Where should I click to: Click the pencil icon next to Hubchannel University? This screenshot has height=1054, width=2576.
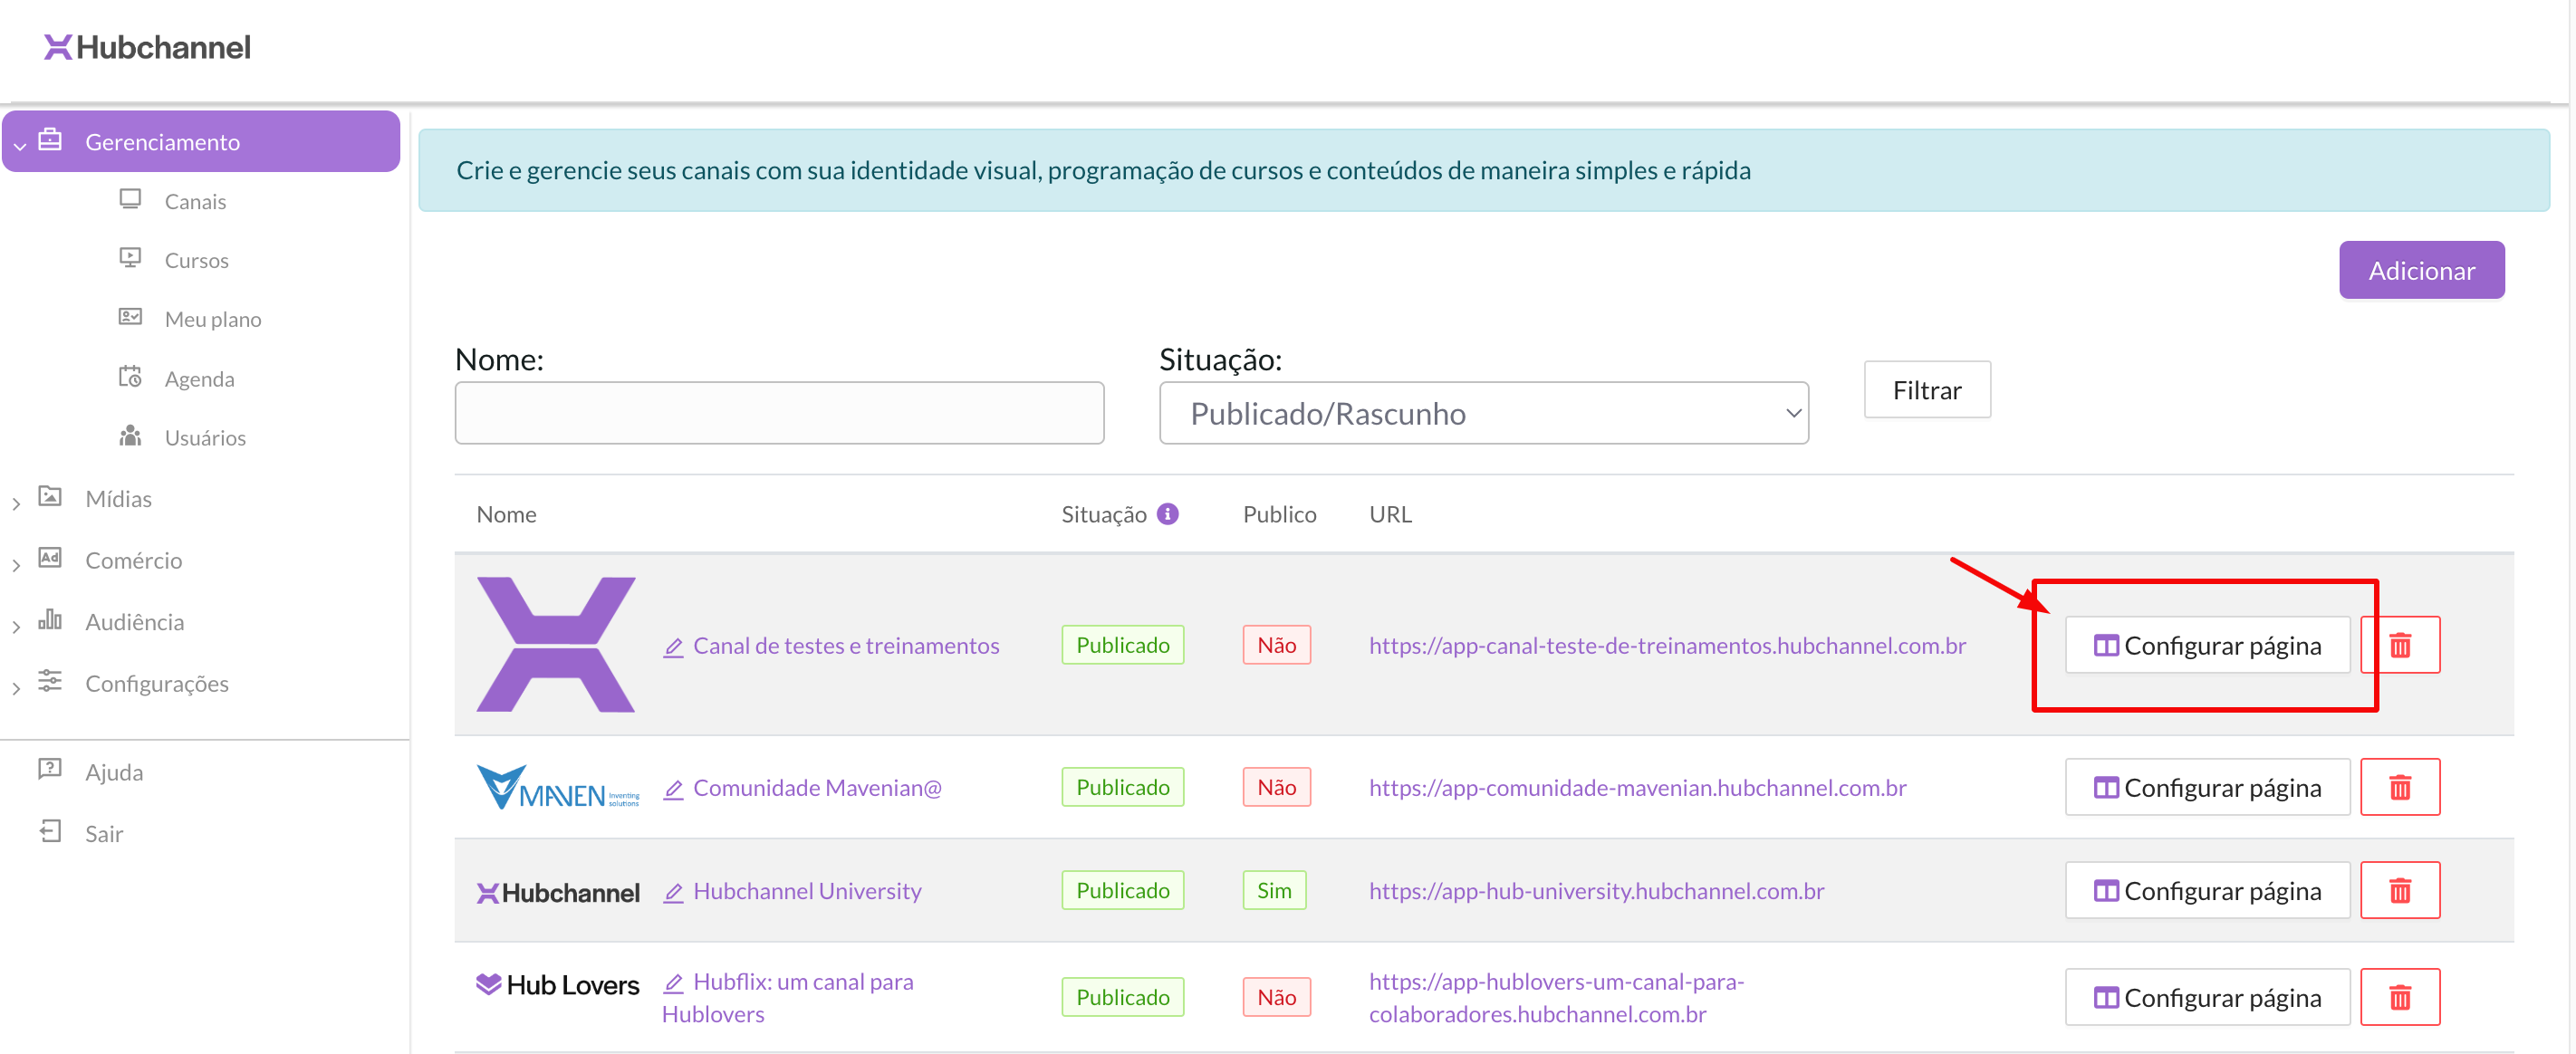click(673, 892)
